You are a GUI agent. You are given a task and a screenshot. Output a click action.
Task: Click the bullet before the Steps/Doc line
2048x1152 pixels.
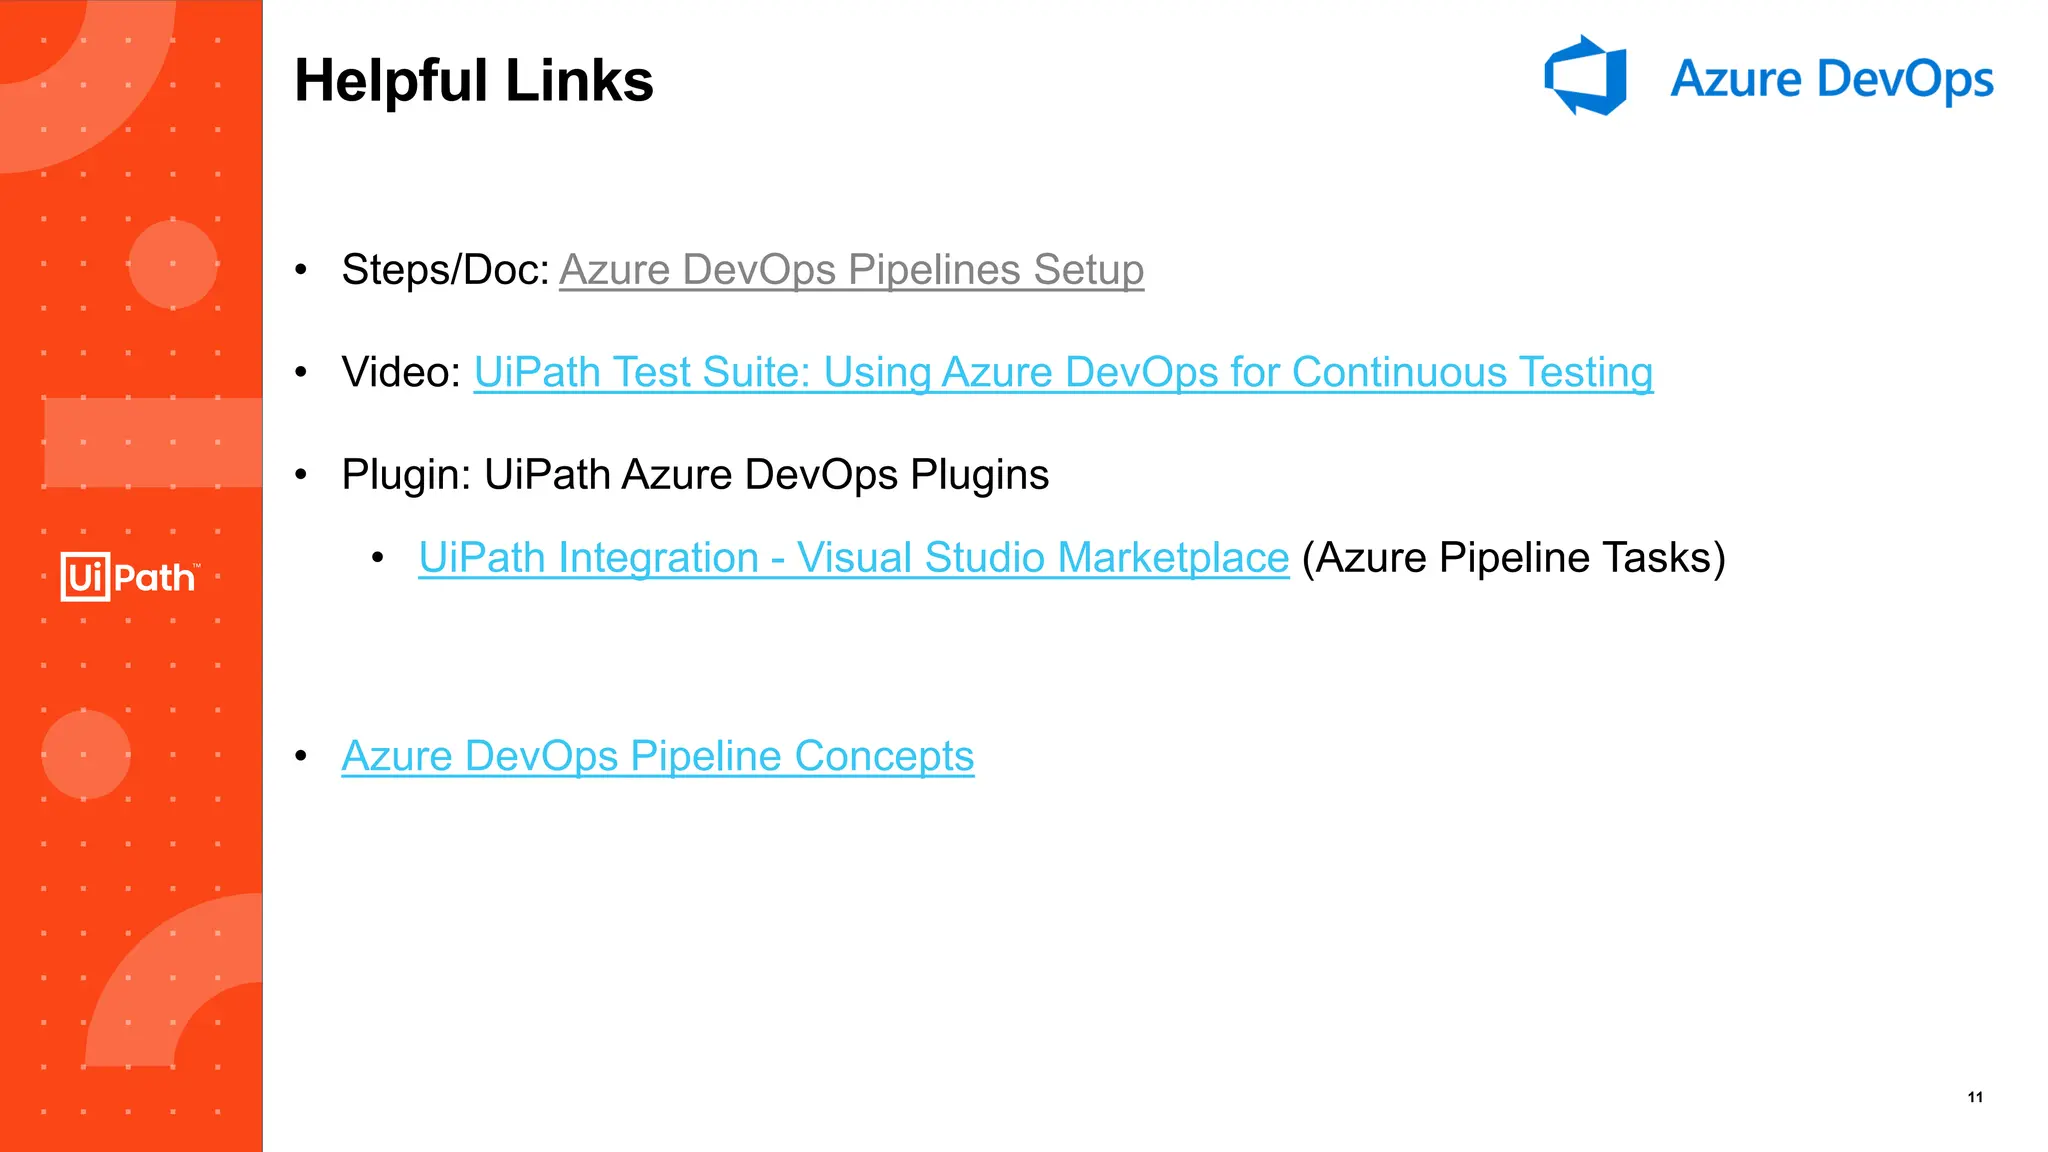pos(301,270)
